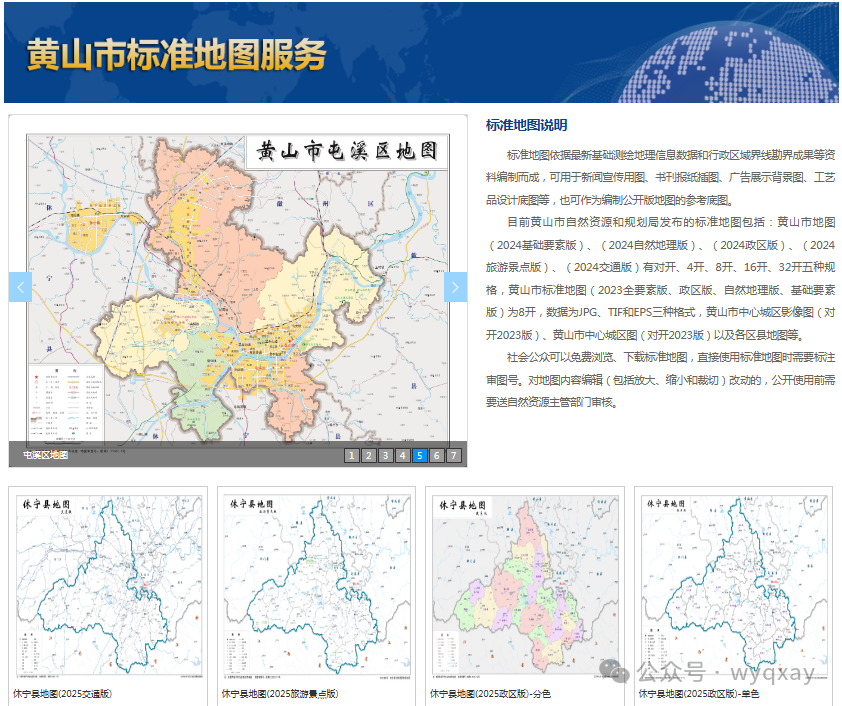The image size is (842, 706).
Task: Click the 休宁县地图(2025交通版) link
Action: click(62, 694)
